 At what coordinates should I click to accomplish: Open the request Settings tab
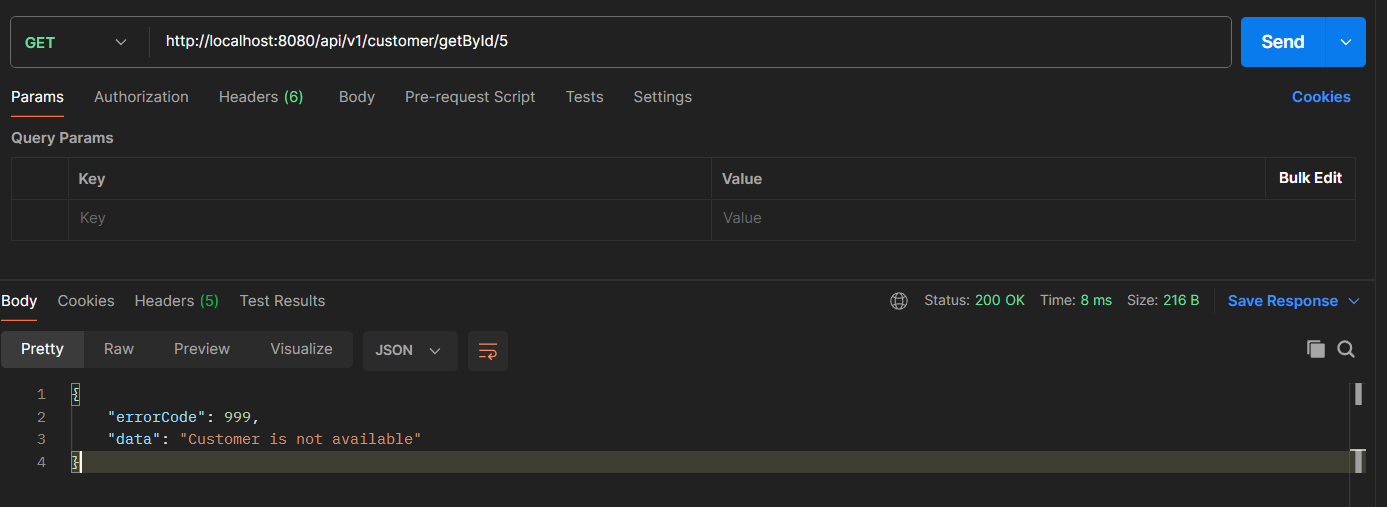[x=662, y=97]
